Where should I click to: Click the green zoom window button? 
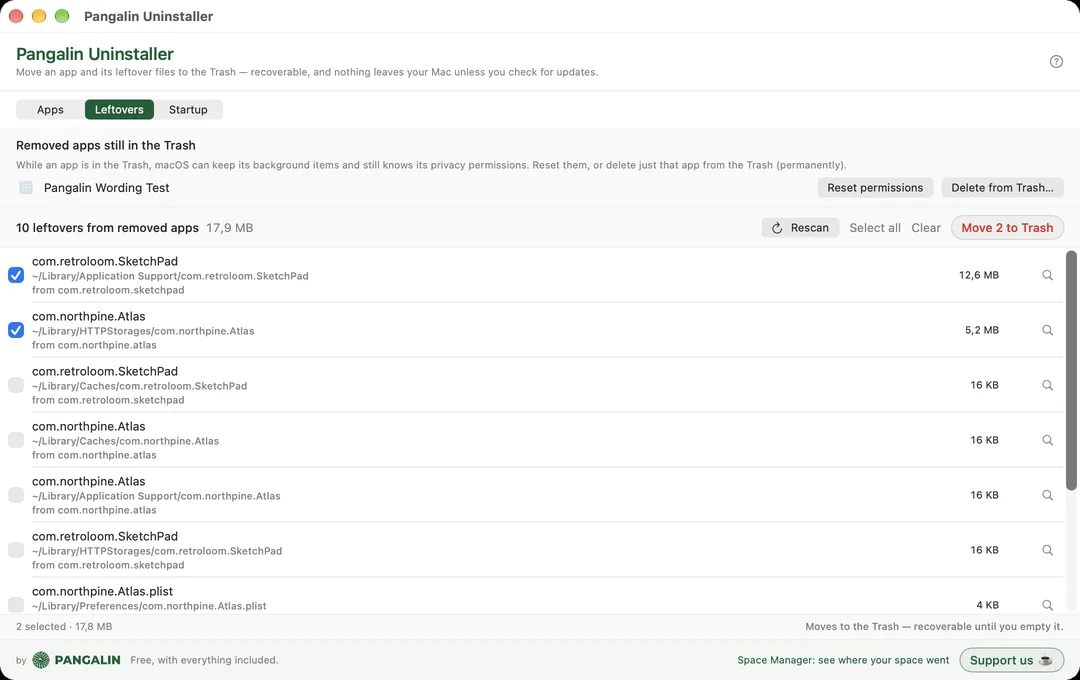coord(62,16)
